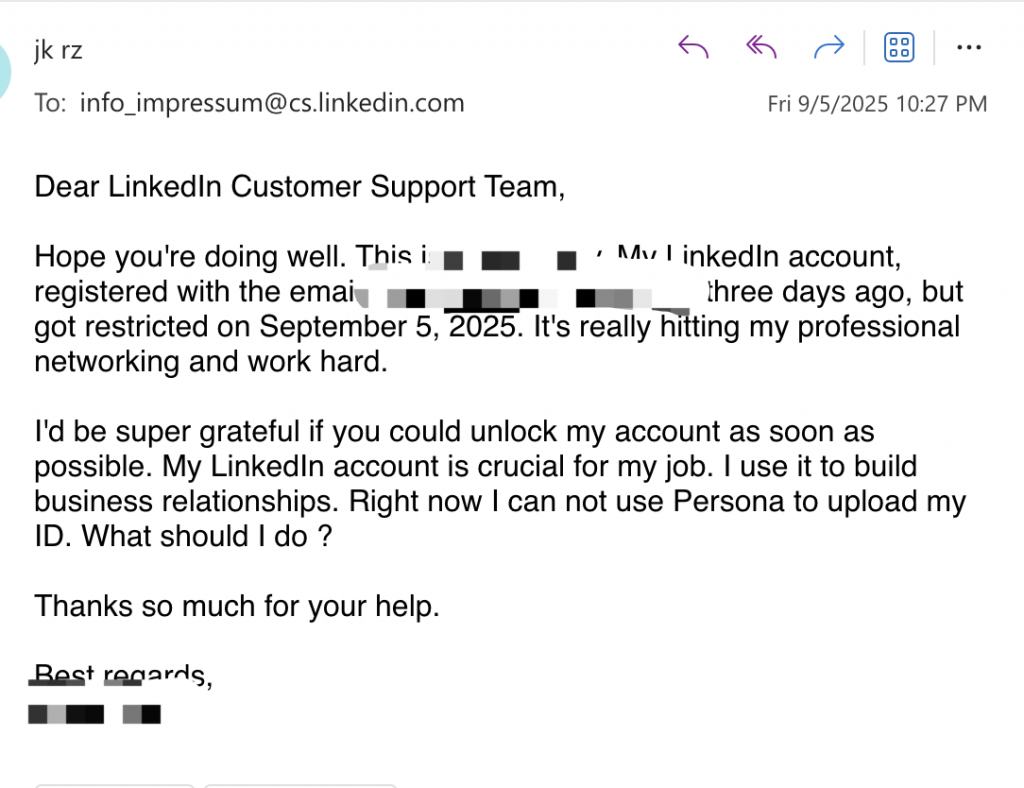Viewport: 1024px width, 788px height.
Task: Click the What should I do question
Action: (x=207, y=537)
